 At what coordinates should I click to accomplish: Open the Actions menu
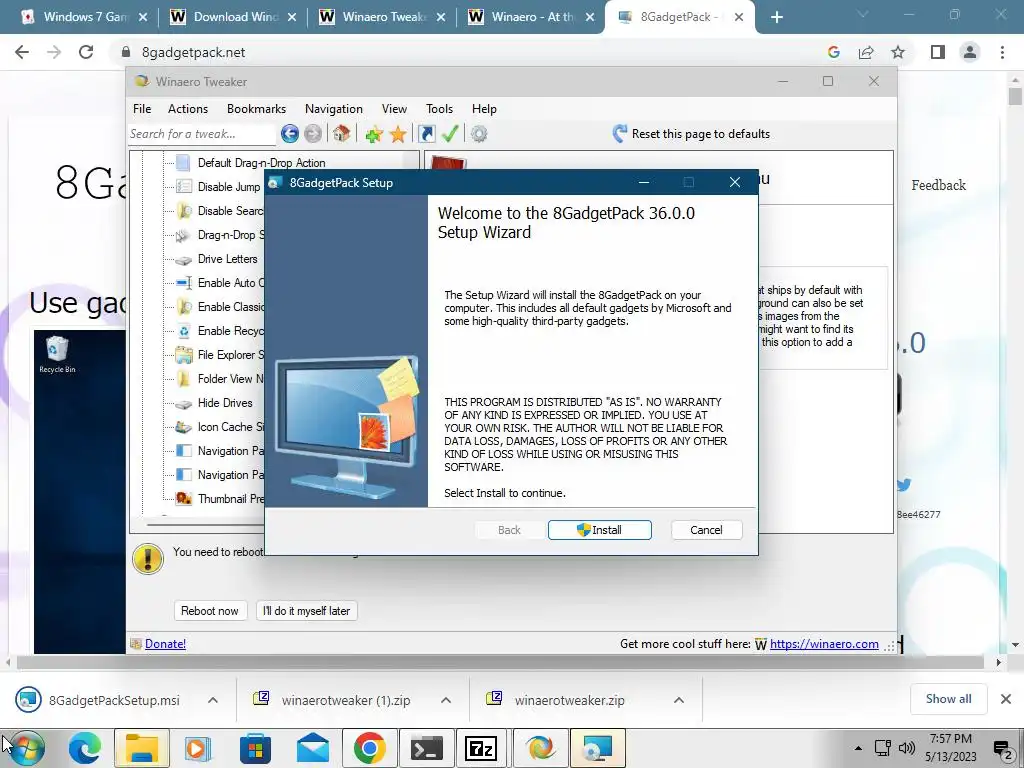click(188, 109)
